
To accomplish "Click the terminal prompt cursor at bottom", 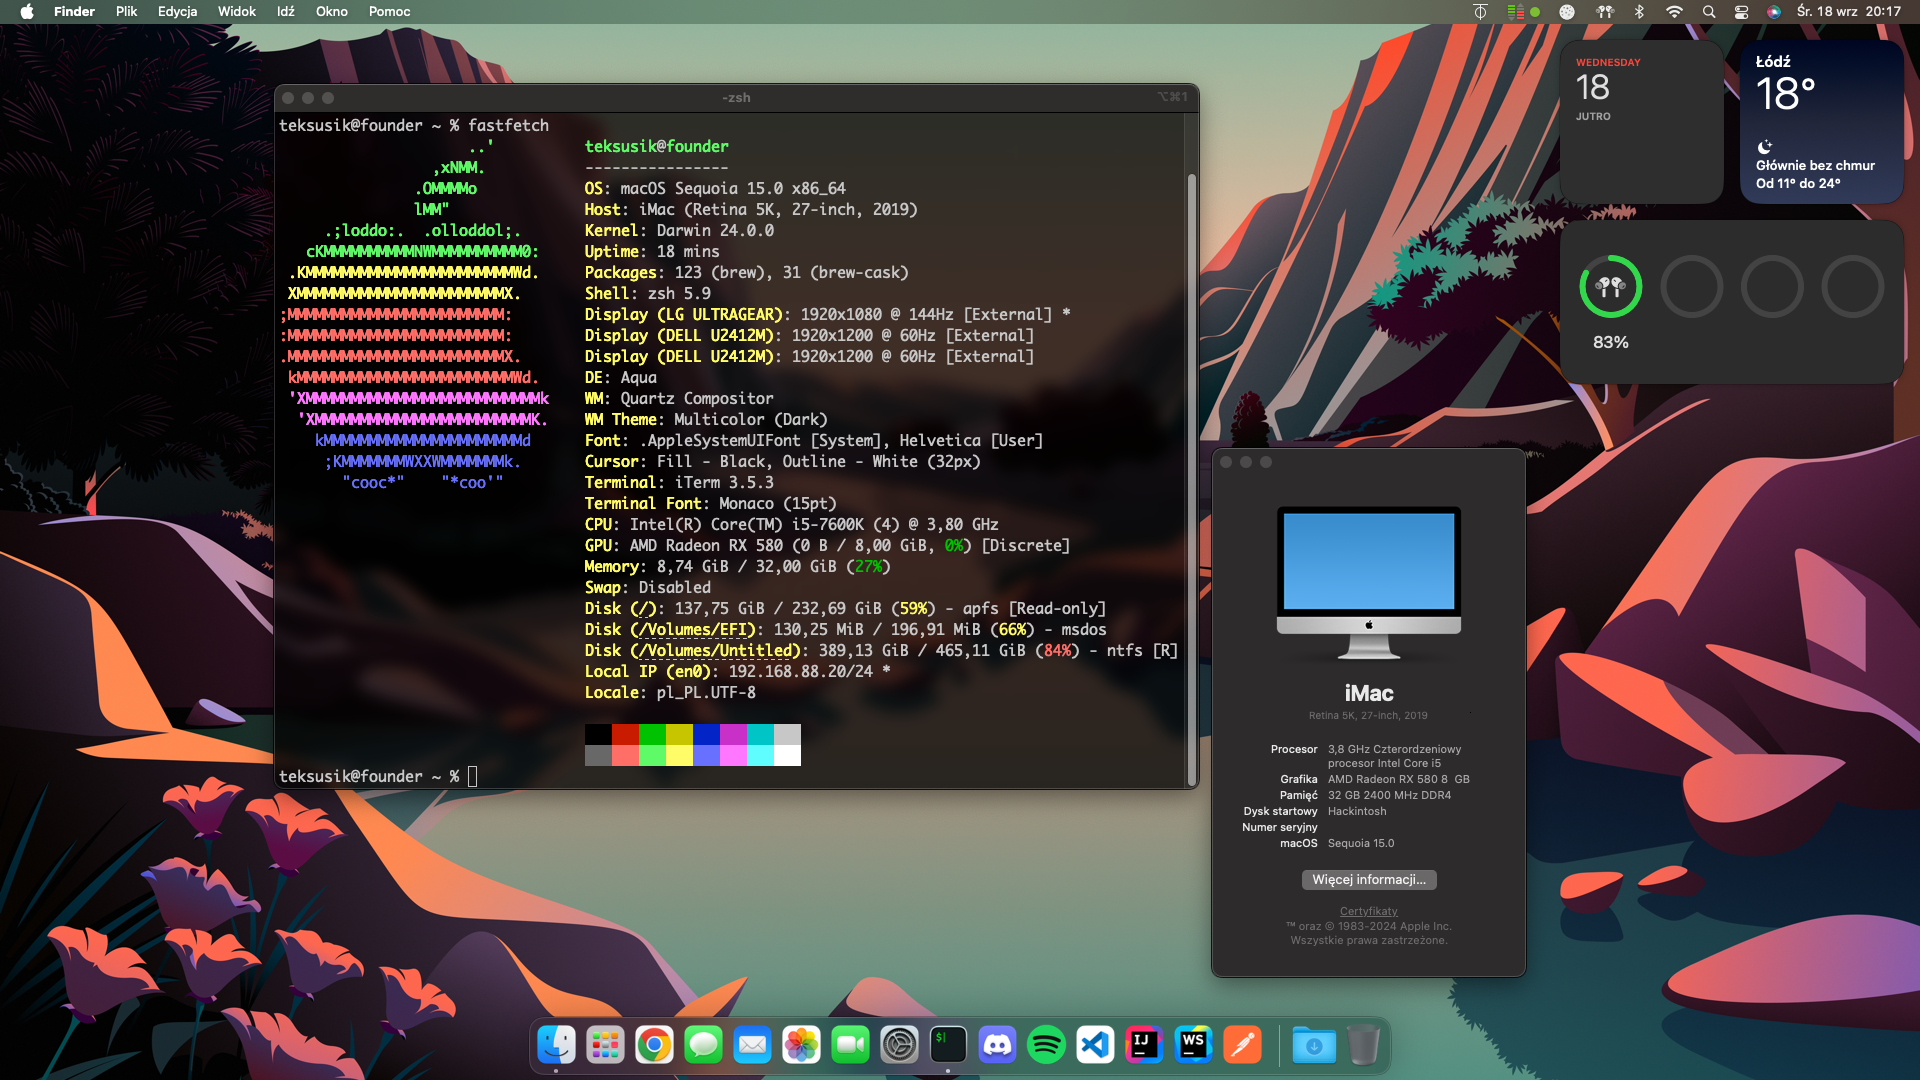I will 473,776.
